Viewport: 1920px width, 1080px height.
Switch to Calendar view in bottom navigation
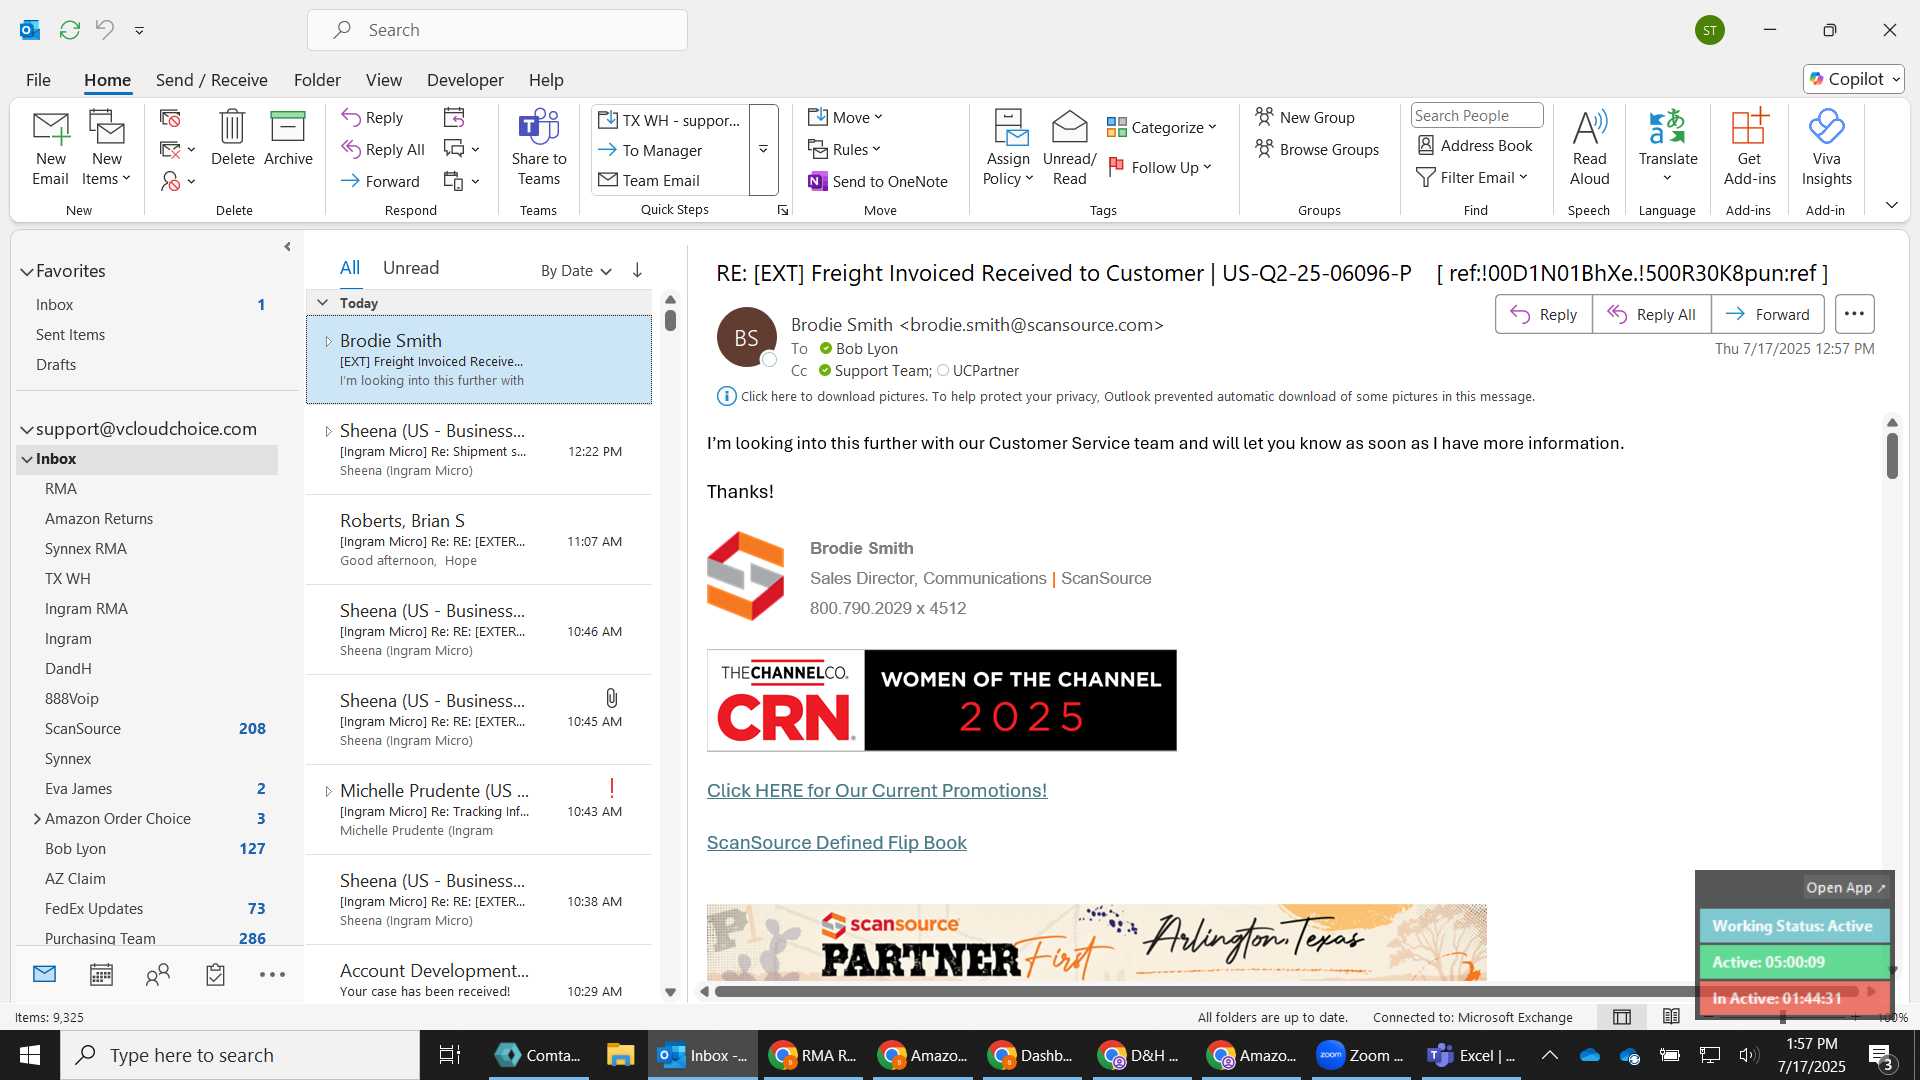[x=101, y=974]
